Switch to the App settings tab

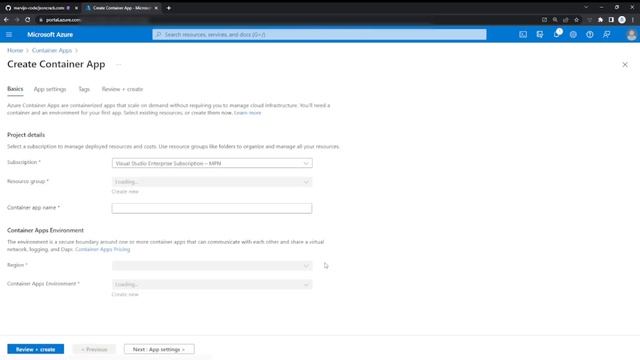(50, 89)
